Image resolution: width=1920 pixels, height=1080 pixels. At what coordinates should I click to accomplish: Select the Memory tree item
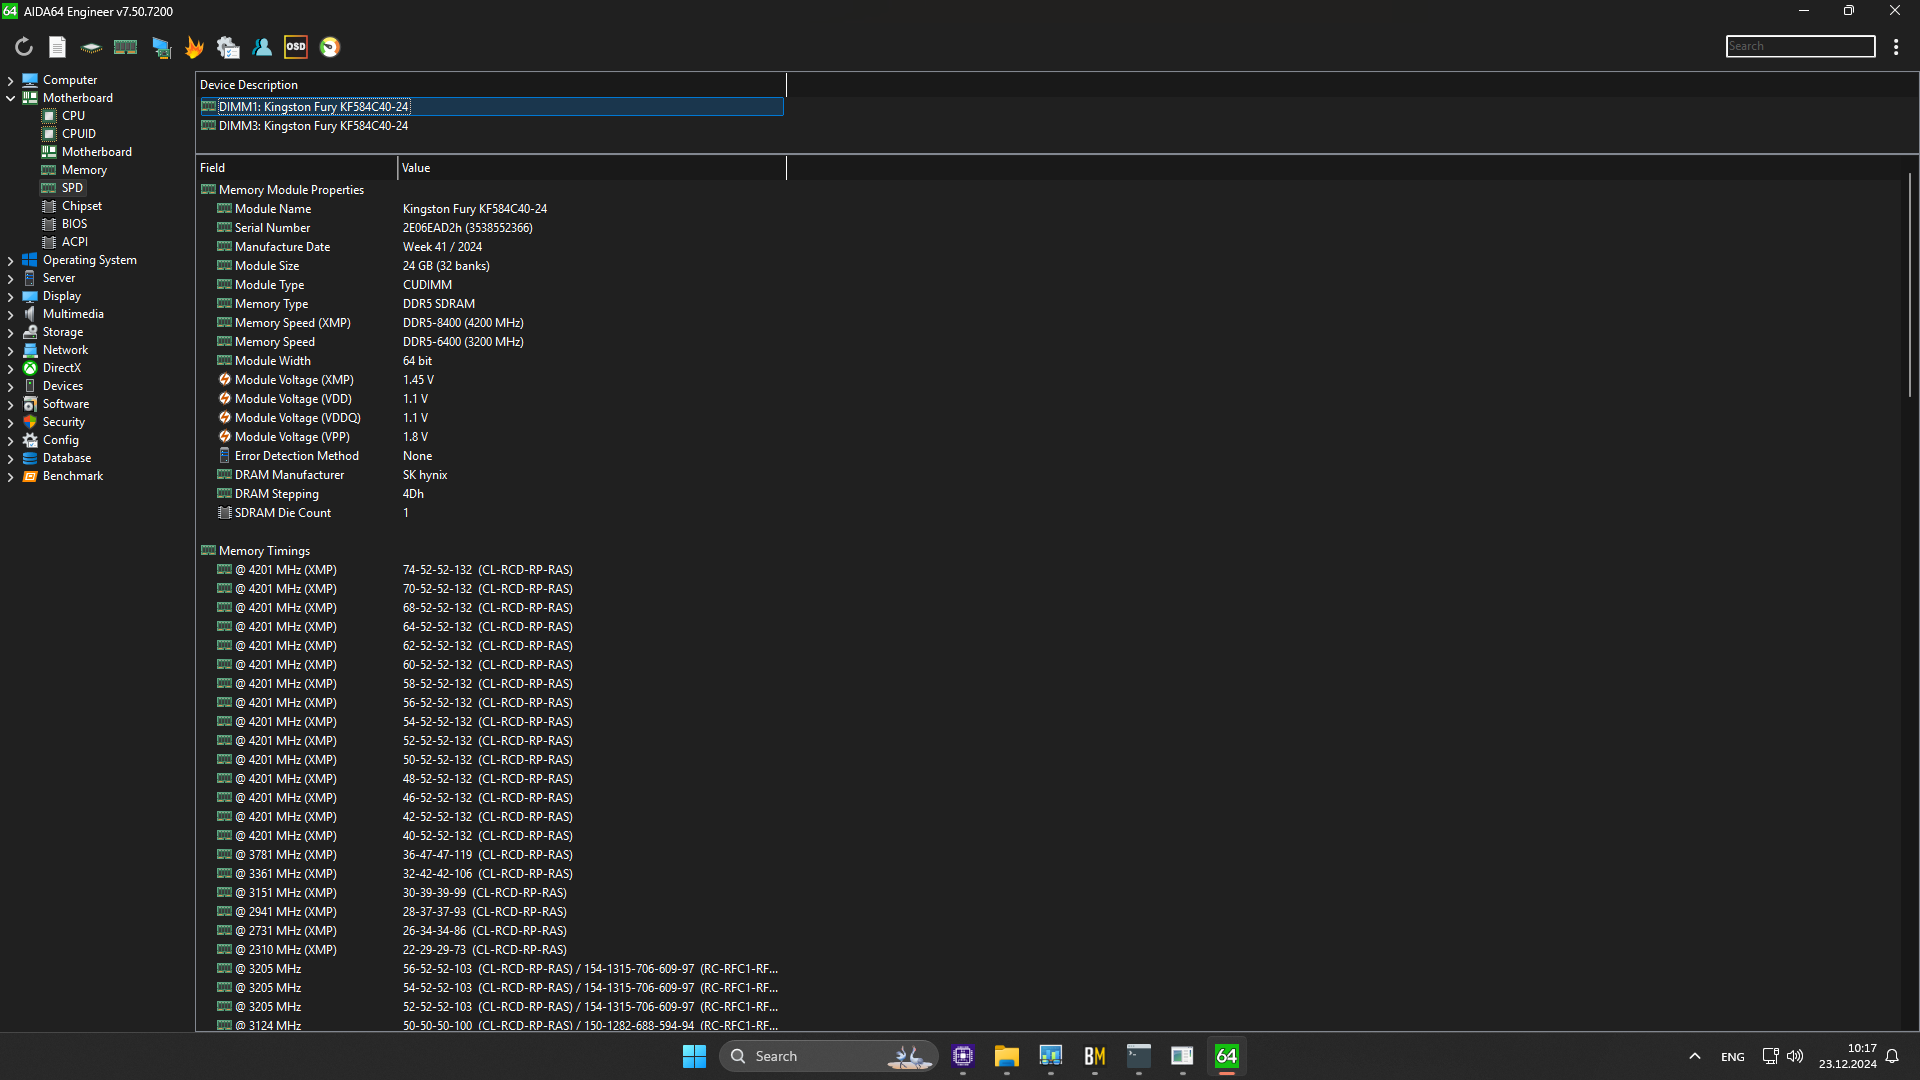click(84, 170)
